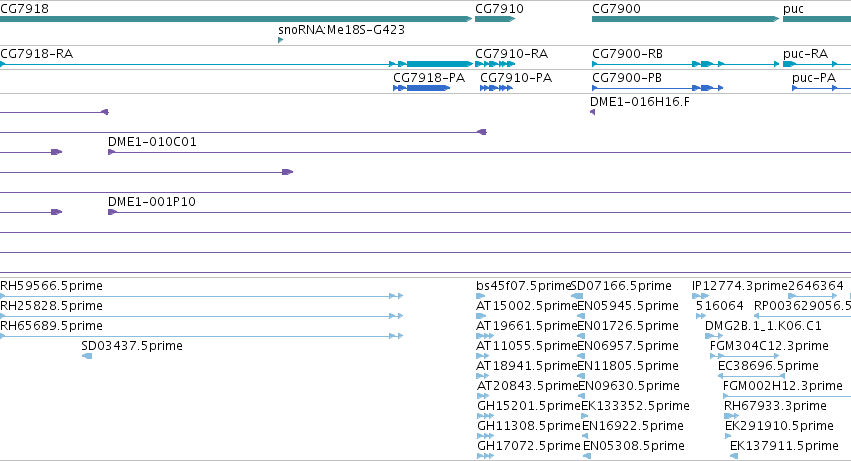Open the CG7900 gene label
This screenshot has height=461, width=851.
click(616, 9)
